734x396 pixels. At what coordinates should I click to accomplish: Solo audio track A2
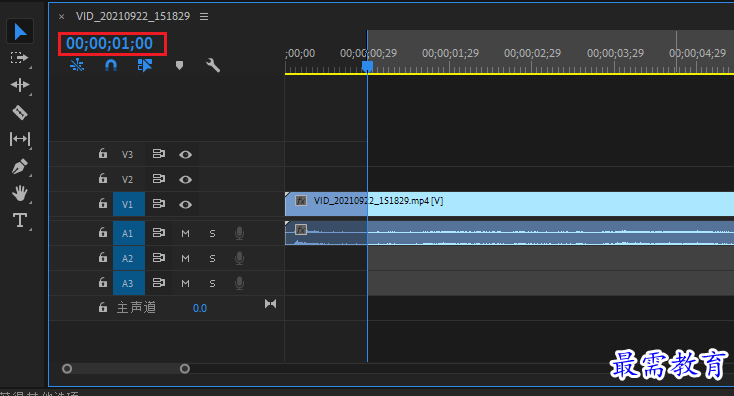coord(213,258)
